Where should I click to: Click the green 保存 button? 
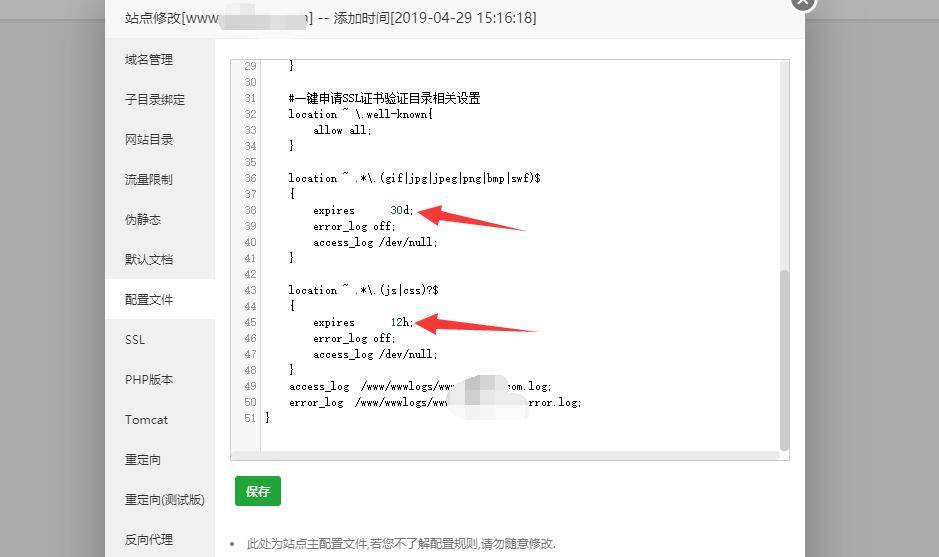click(258, 491)
